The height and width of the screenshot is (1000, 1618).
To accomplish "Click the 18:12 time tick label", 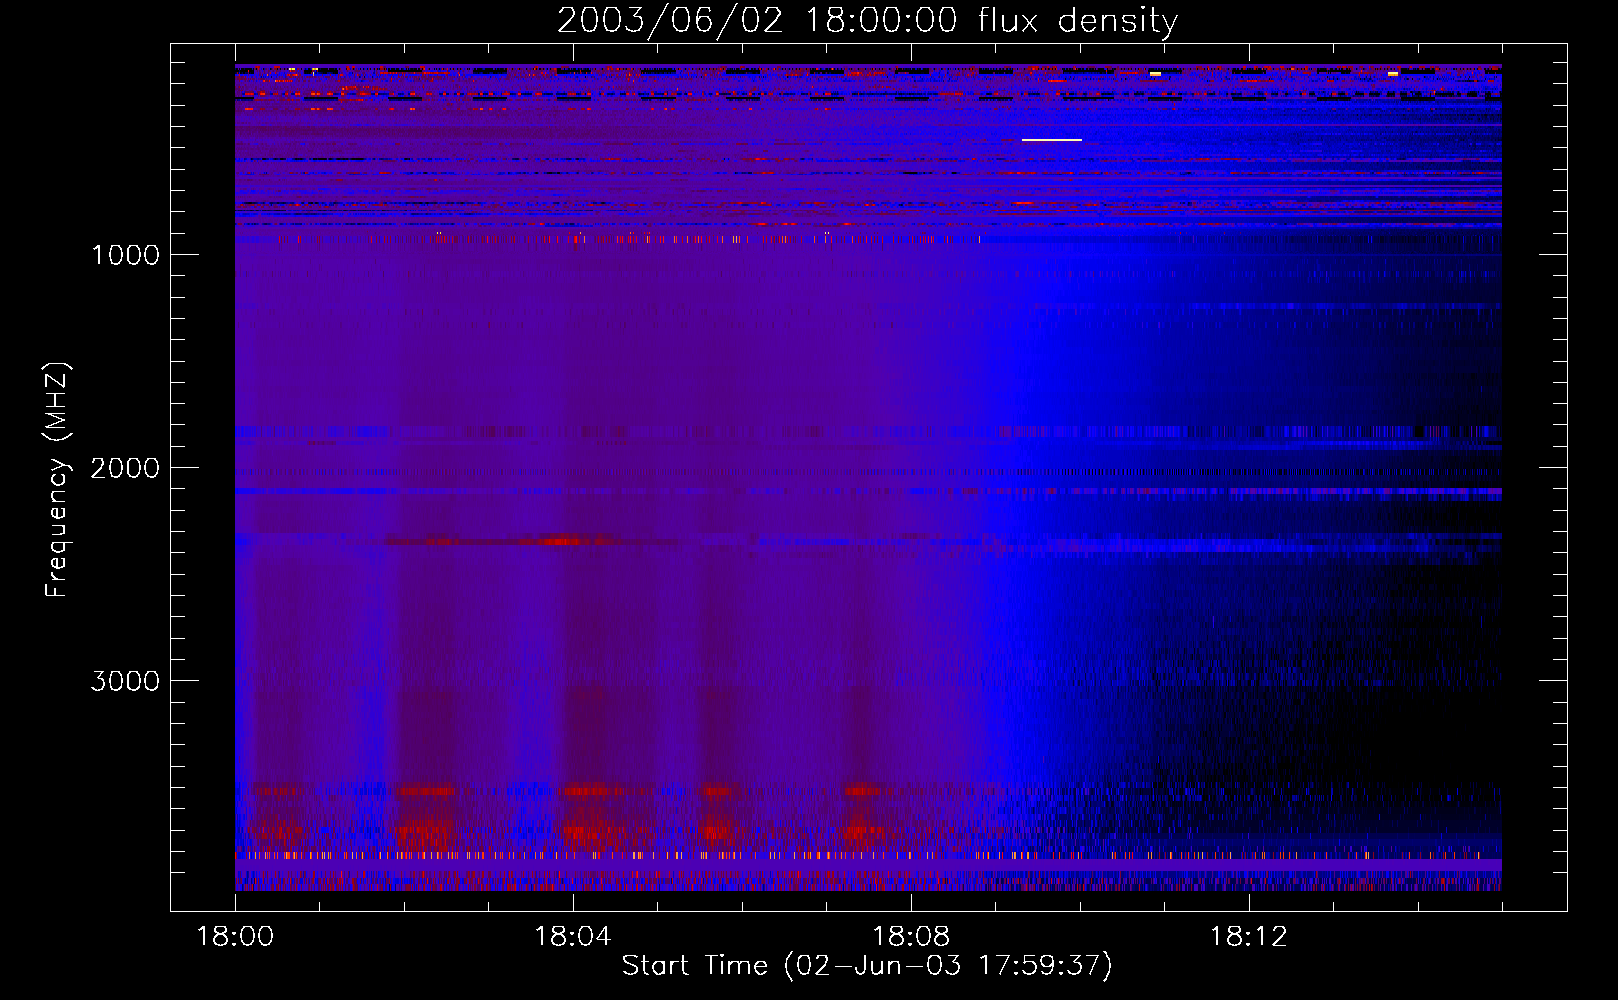I will (x=1249, y=937).
